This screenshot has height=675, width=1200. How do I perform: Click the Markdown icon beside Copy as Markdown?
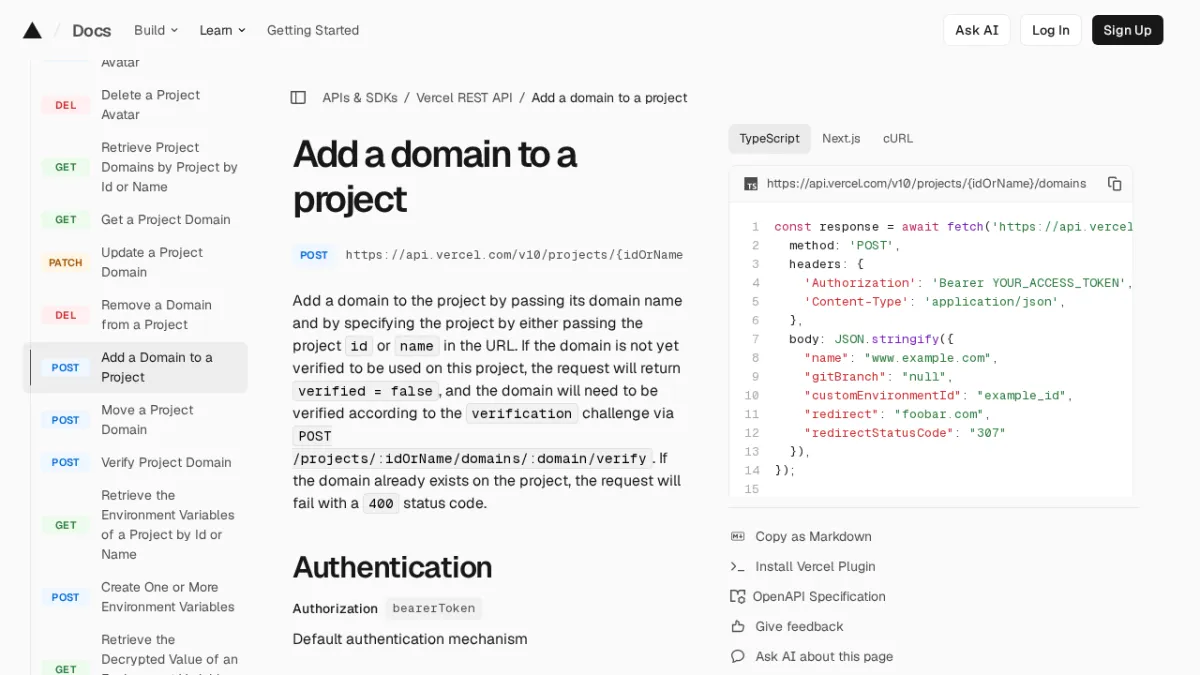coord(738,537)
